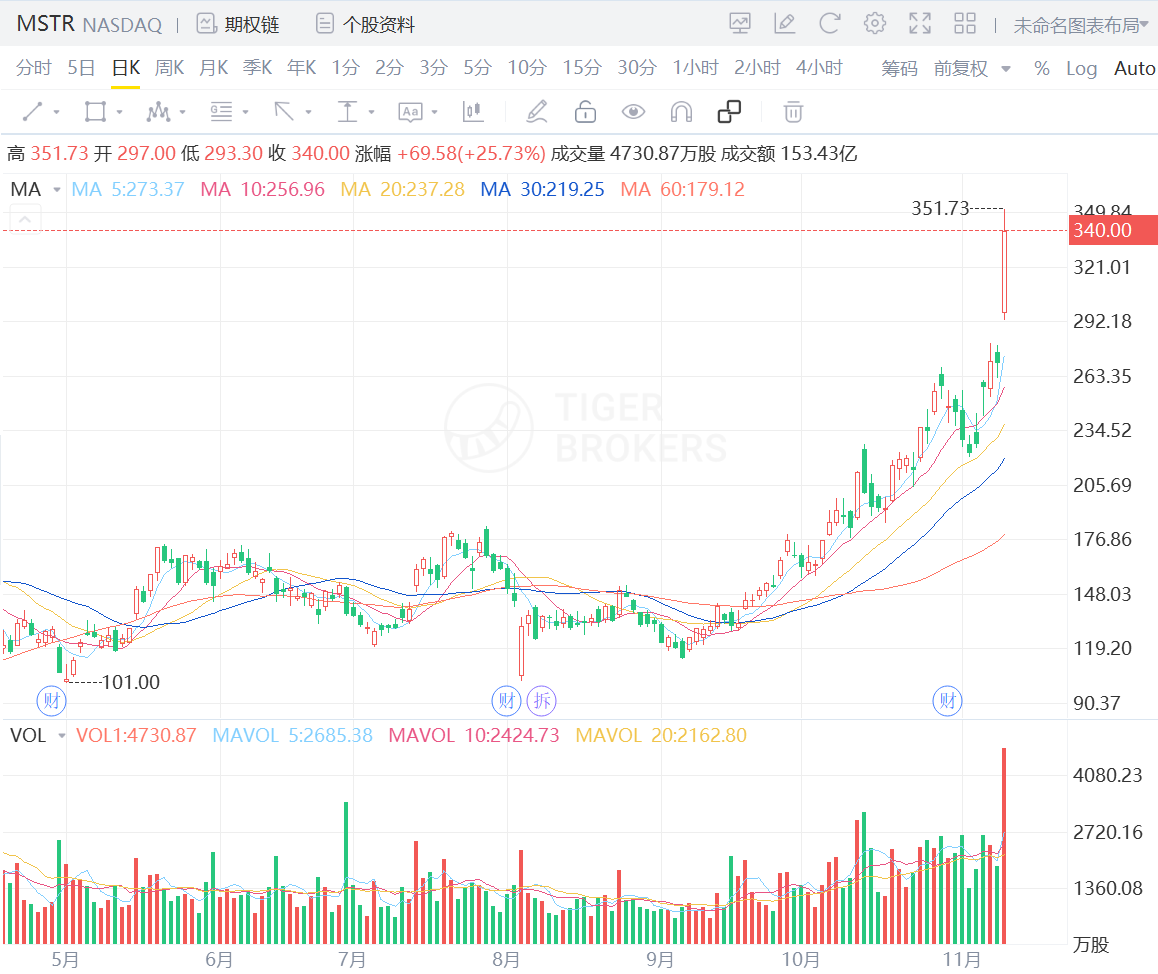The width and height of the screenshot is (1158, 974).
Task: Switch to 5日 chart tab
Action: pyautogui.click(x=81, y=68)
